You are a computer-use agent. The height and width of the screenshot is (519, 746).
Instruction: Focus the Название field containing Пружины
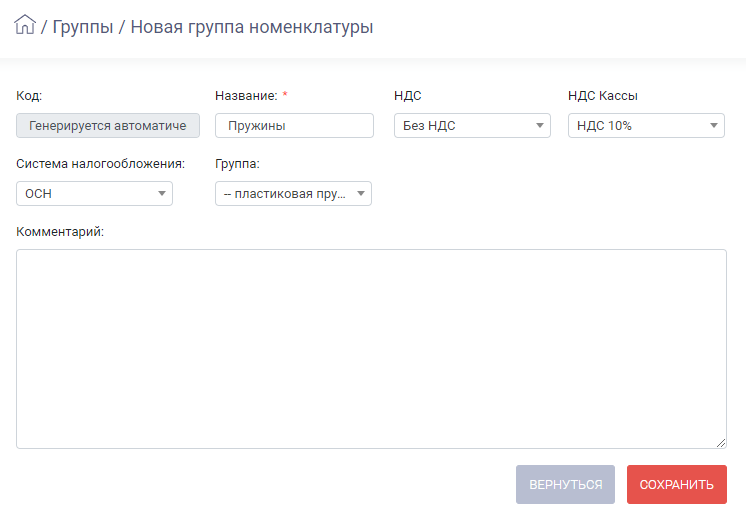294,126
